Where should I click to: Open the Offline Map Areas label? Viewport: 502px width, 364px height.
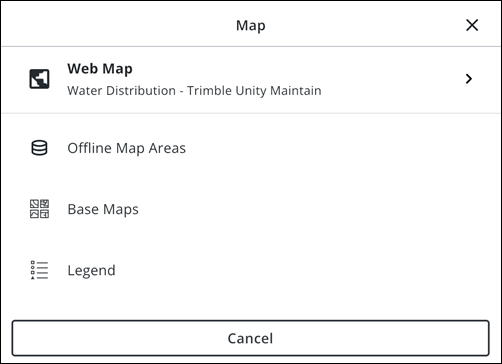[x=126, y=148]
